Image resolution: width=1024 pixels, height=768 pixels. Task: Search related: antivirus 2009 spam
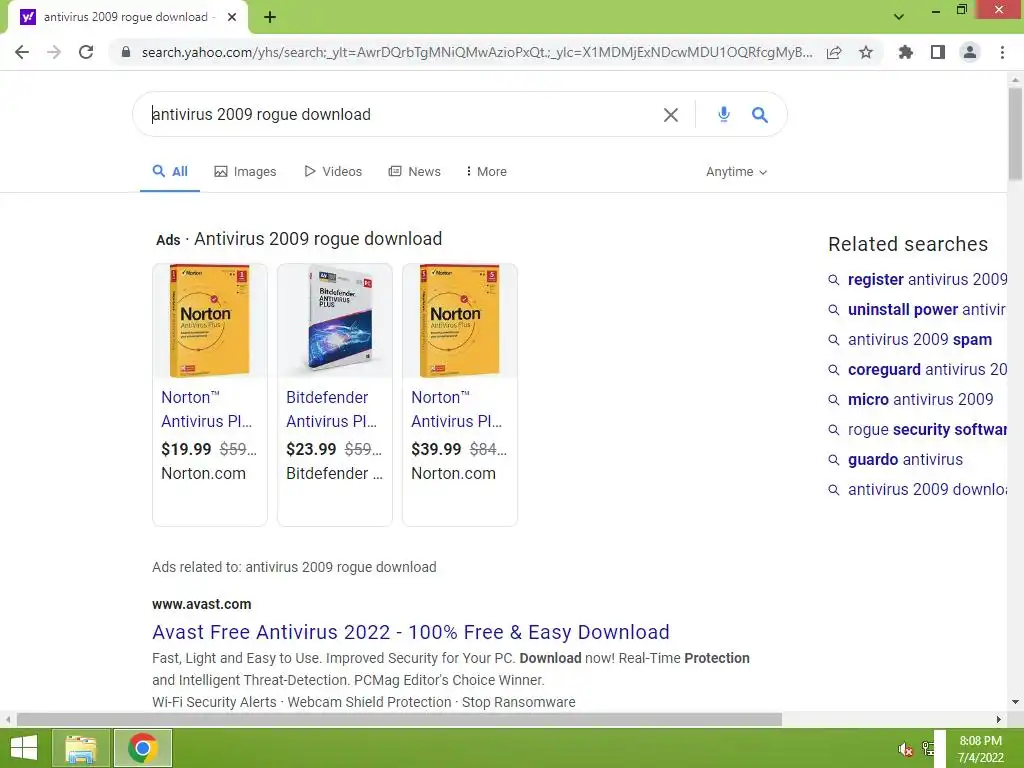click(x=920, y=340)
